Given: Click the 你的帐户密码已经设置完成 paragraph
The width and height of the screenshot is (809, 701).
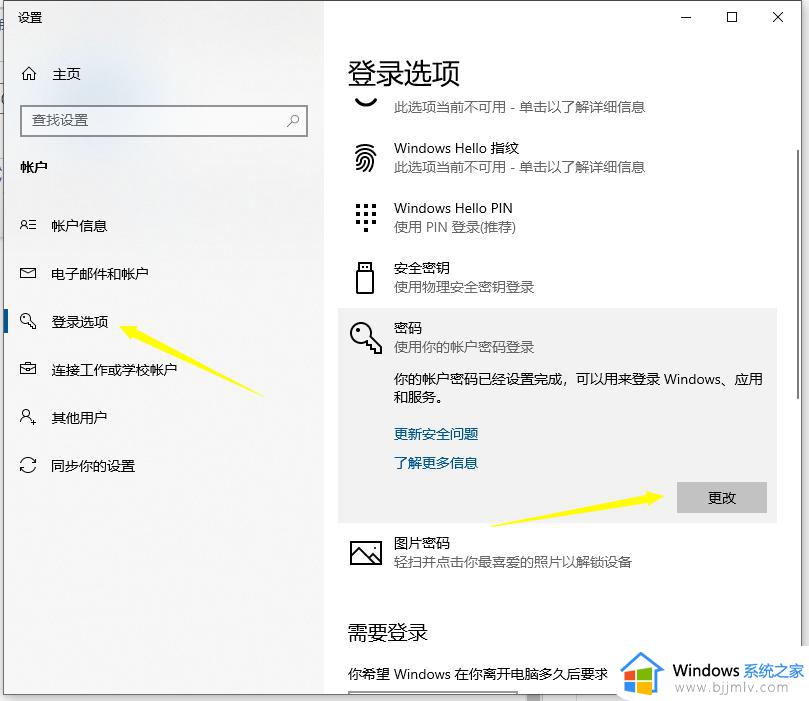Looking at the screenshot, I should pyautogui.click(x=578, y=388).
